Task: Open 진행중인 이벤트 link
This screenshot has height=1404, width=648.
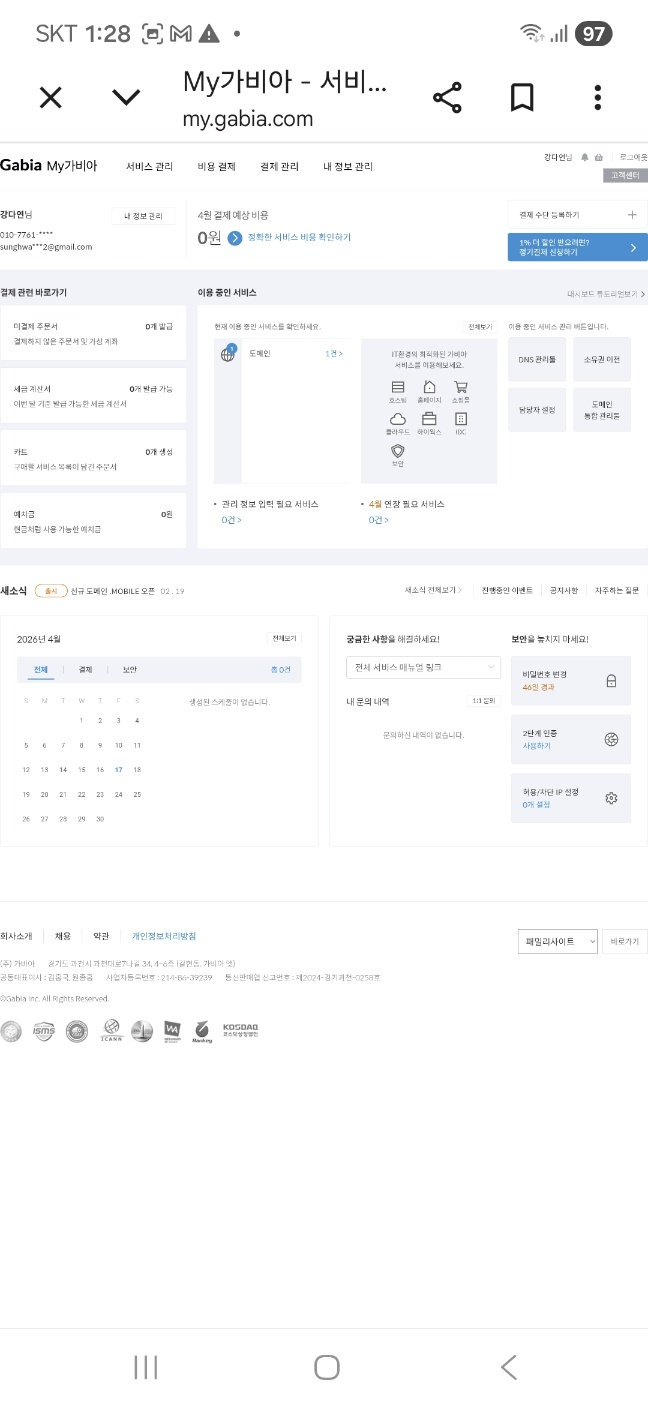Action: point(507,590)
